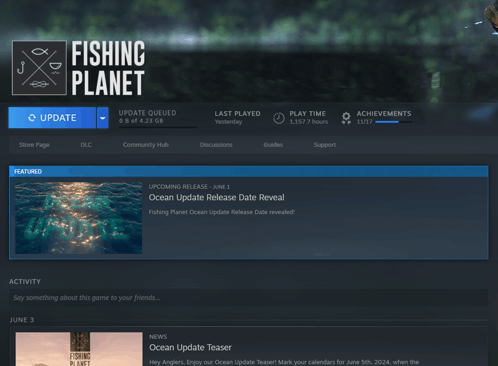The image size is (498, 366).
Task: Select the Guides tab
Action: (273, 145)
